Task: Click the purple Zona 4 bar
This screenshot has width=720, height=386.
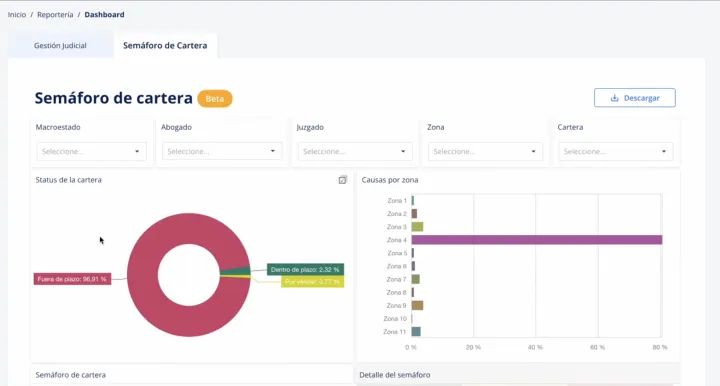Action: click(537, 240)
